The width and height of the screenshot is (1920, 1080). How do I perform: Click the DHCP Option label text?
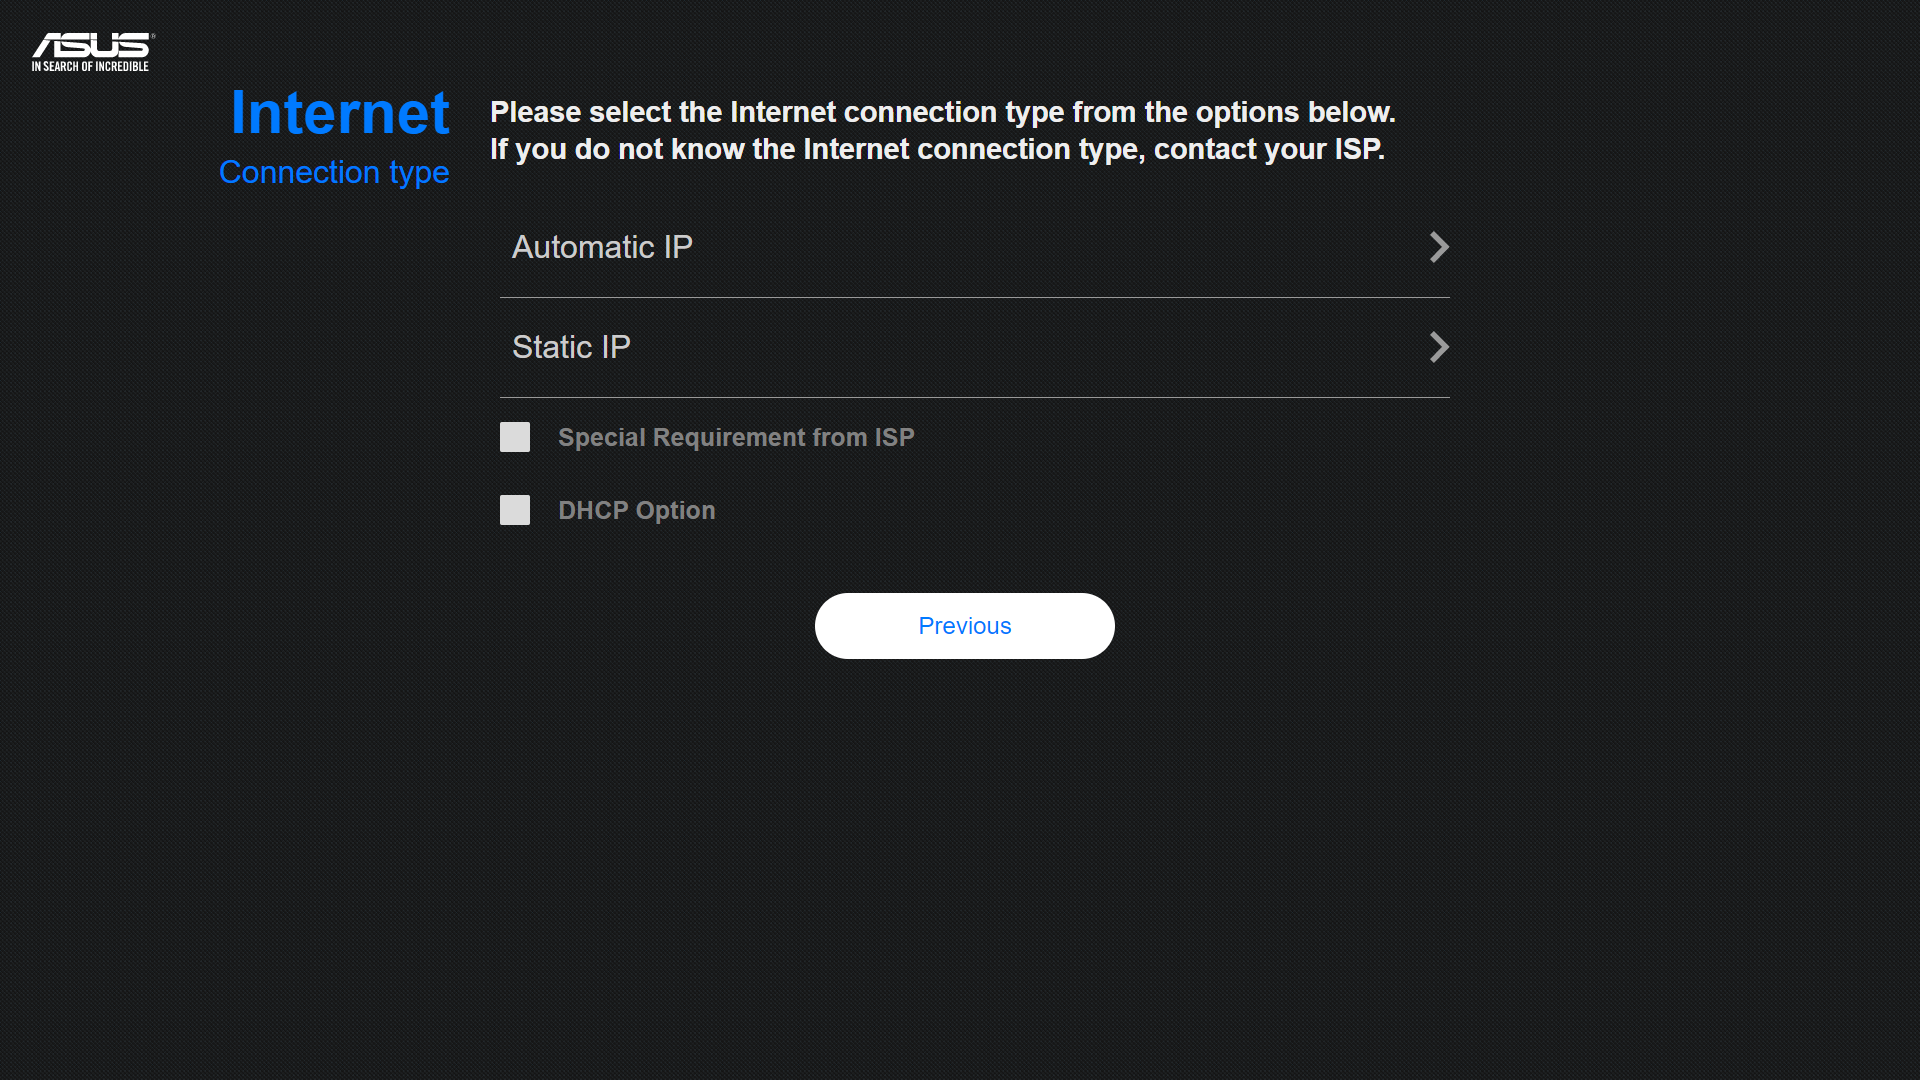(x=636, y=510)
